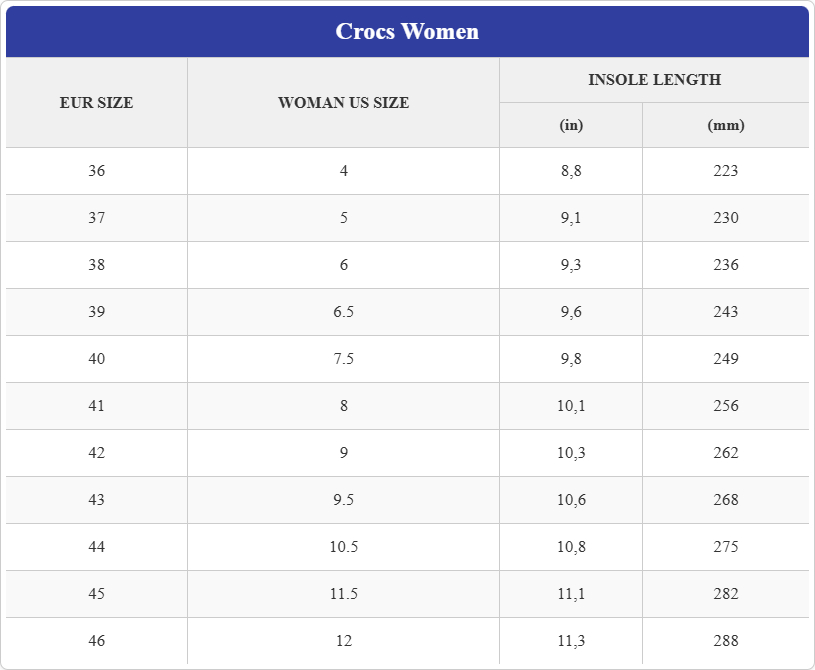The width and height of the screenshot is (815, 670).
Task: Select EUR size 46 cell
Action: point(97,641)
